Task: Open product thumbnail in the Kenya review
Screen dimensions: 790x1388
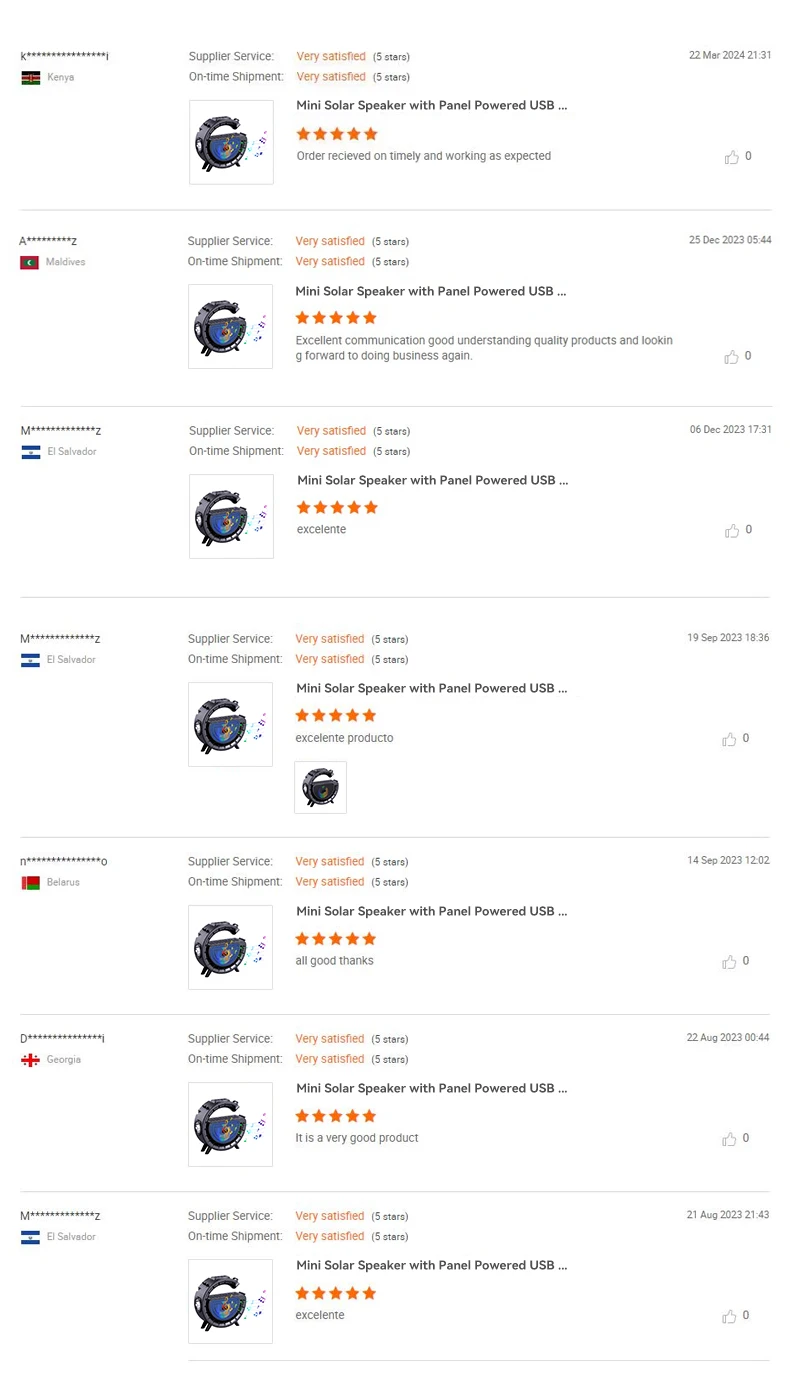Action: [x=231, y=142]
